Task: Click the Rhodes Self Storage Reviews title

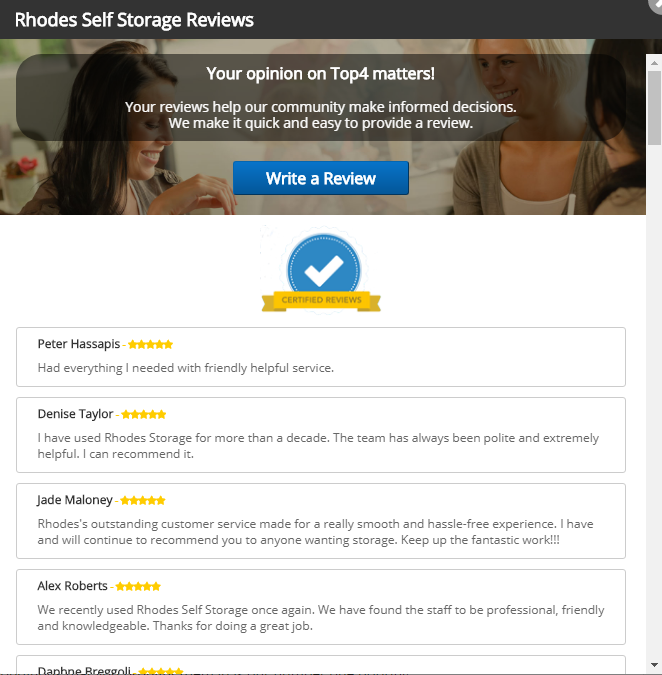Action: coord(134,20)
